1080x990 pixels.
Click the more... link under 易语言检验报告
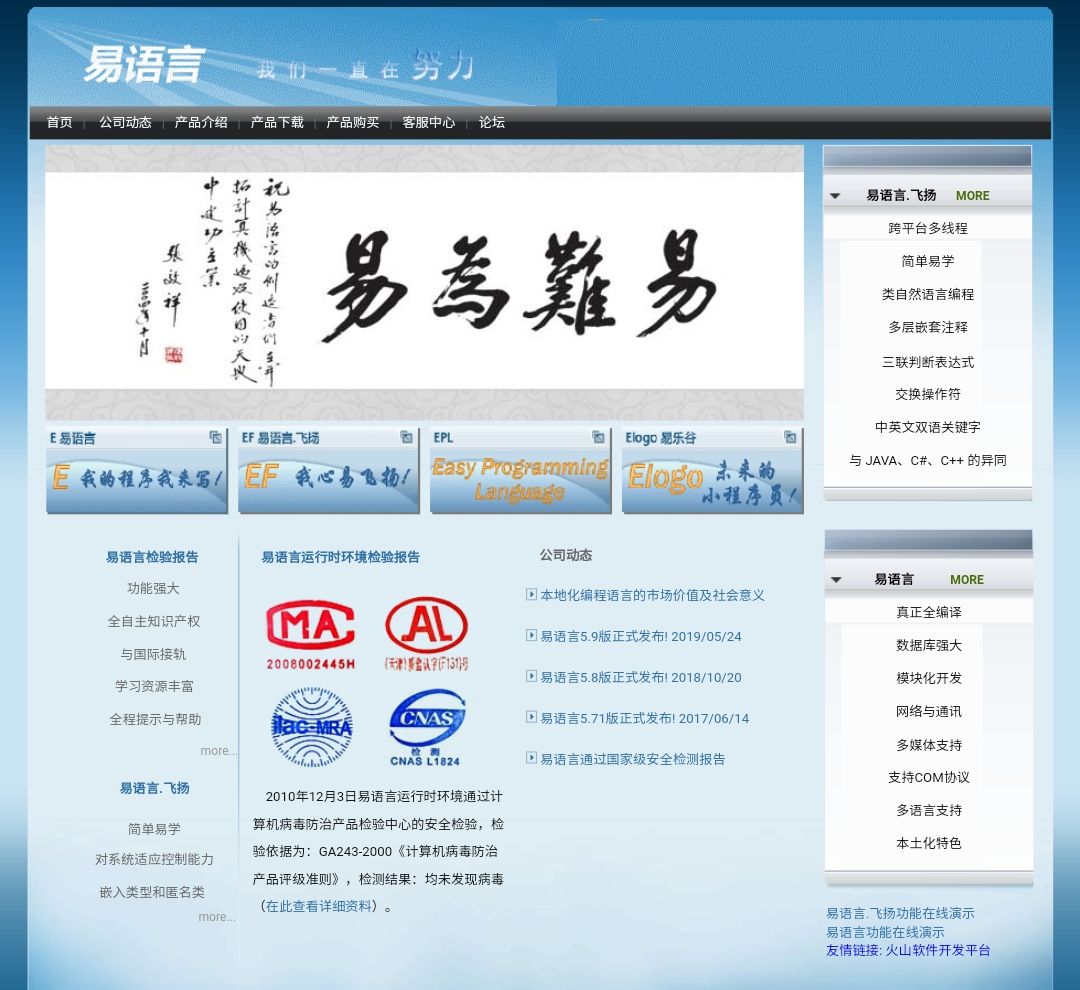coord(218,751)
